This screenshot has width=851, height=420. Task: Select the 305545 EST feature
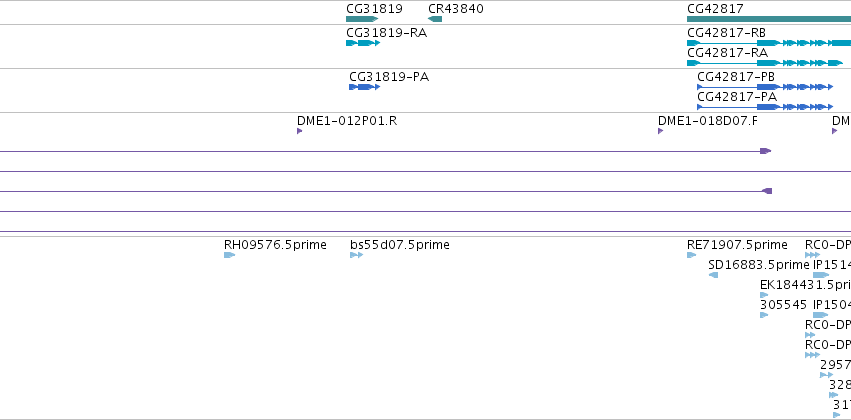pos(764,315)
